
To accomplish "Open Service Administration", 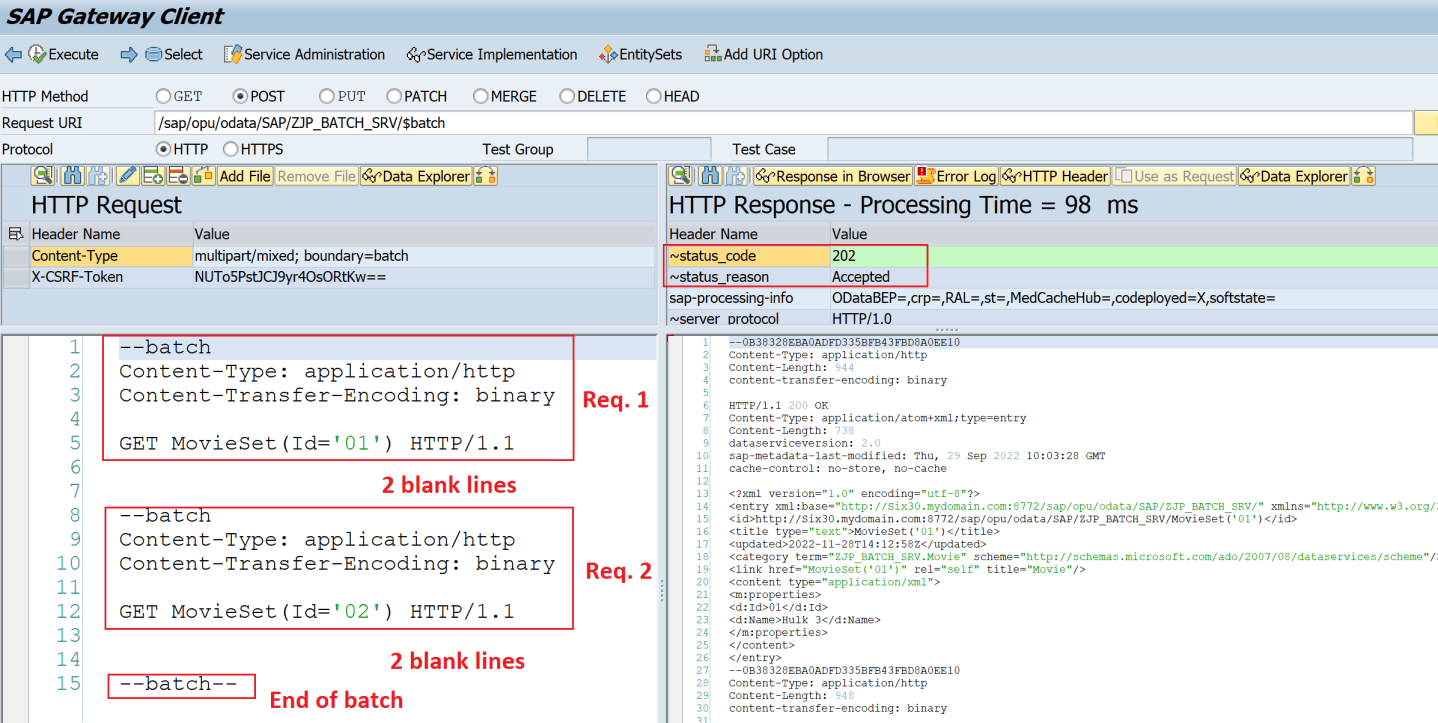I will tap(304, 54).
